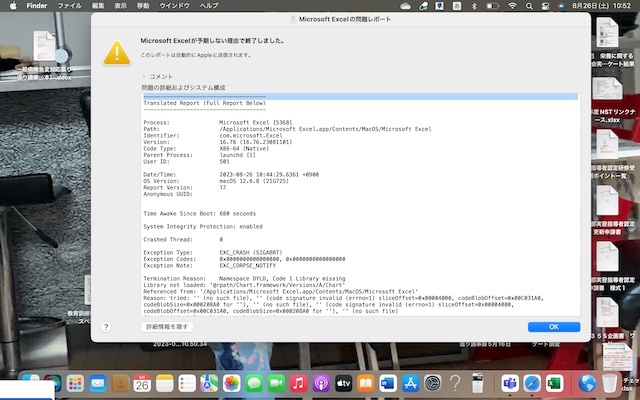Viewport: 640px width, 400px height.
Task: Launch the Music app from the Dock
Action: pyautogui.click(x=298, y=383)
